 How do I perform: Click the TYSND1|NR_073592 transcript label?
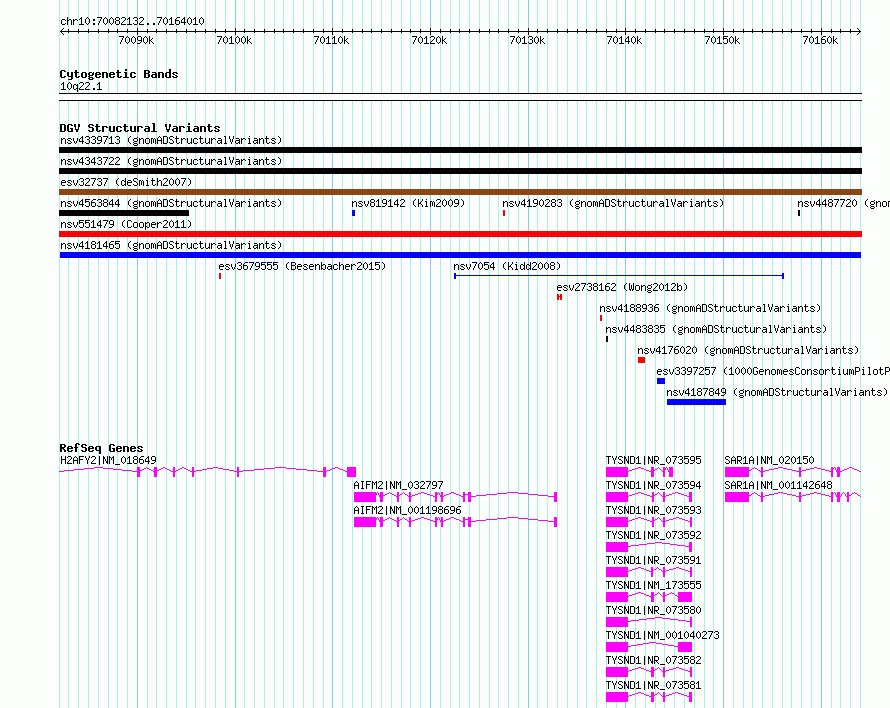click(x=653, y=535)
